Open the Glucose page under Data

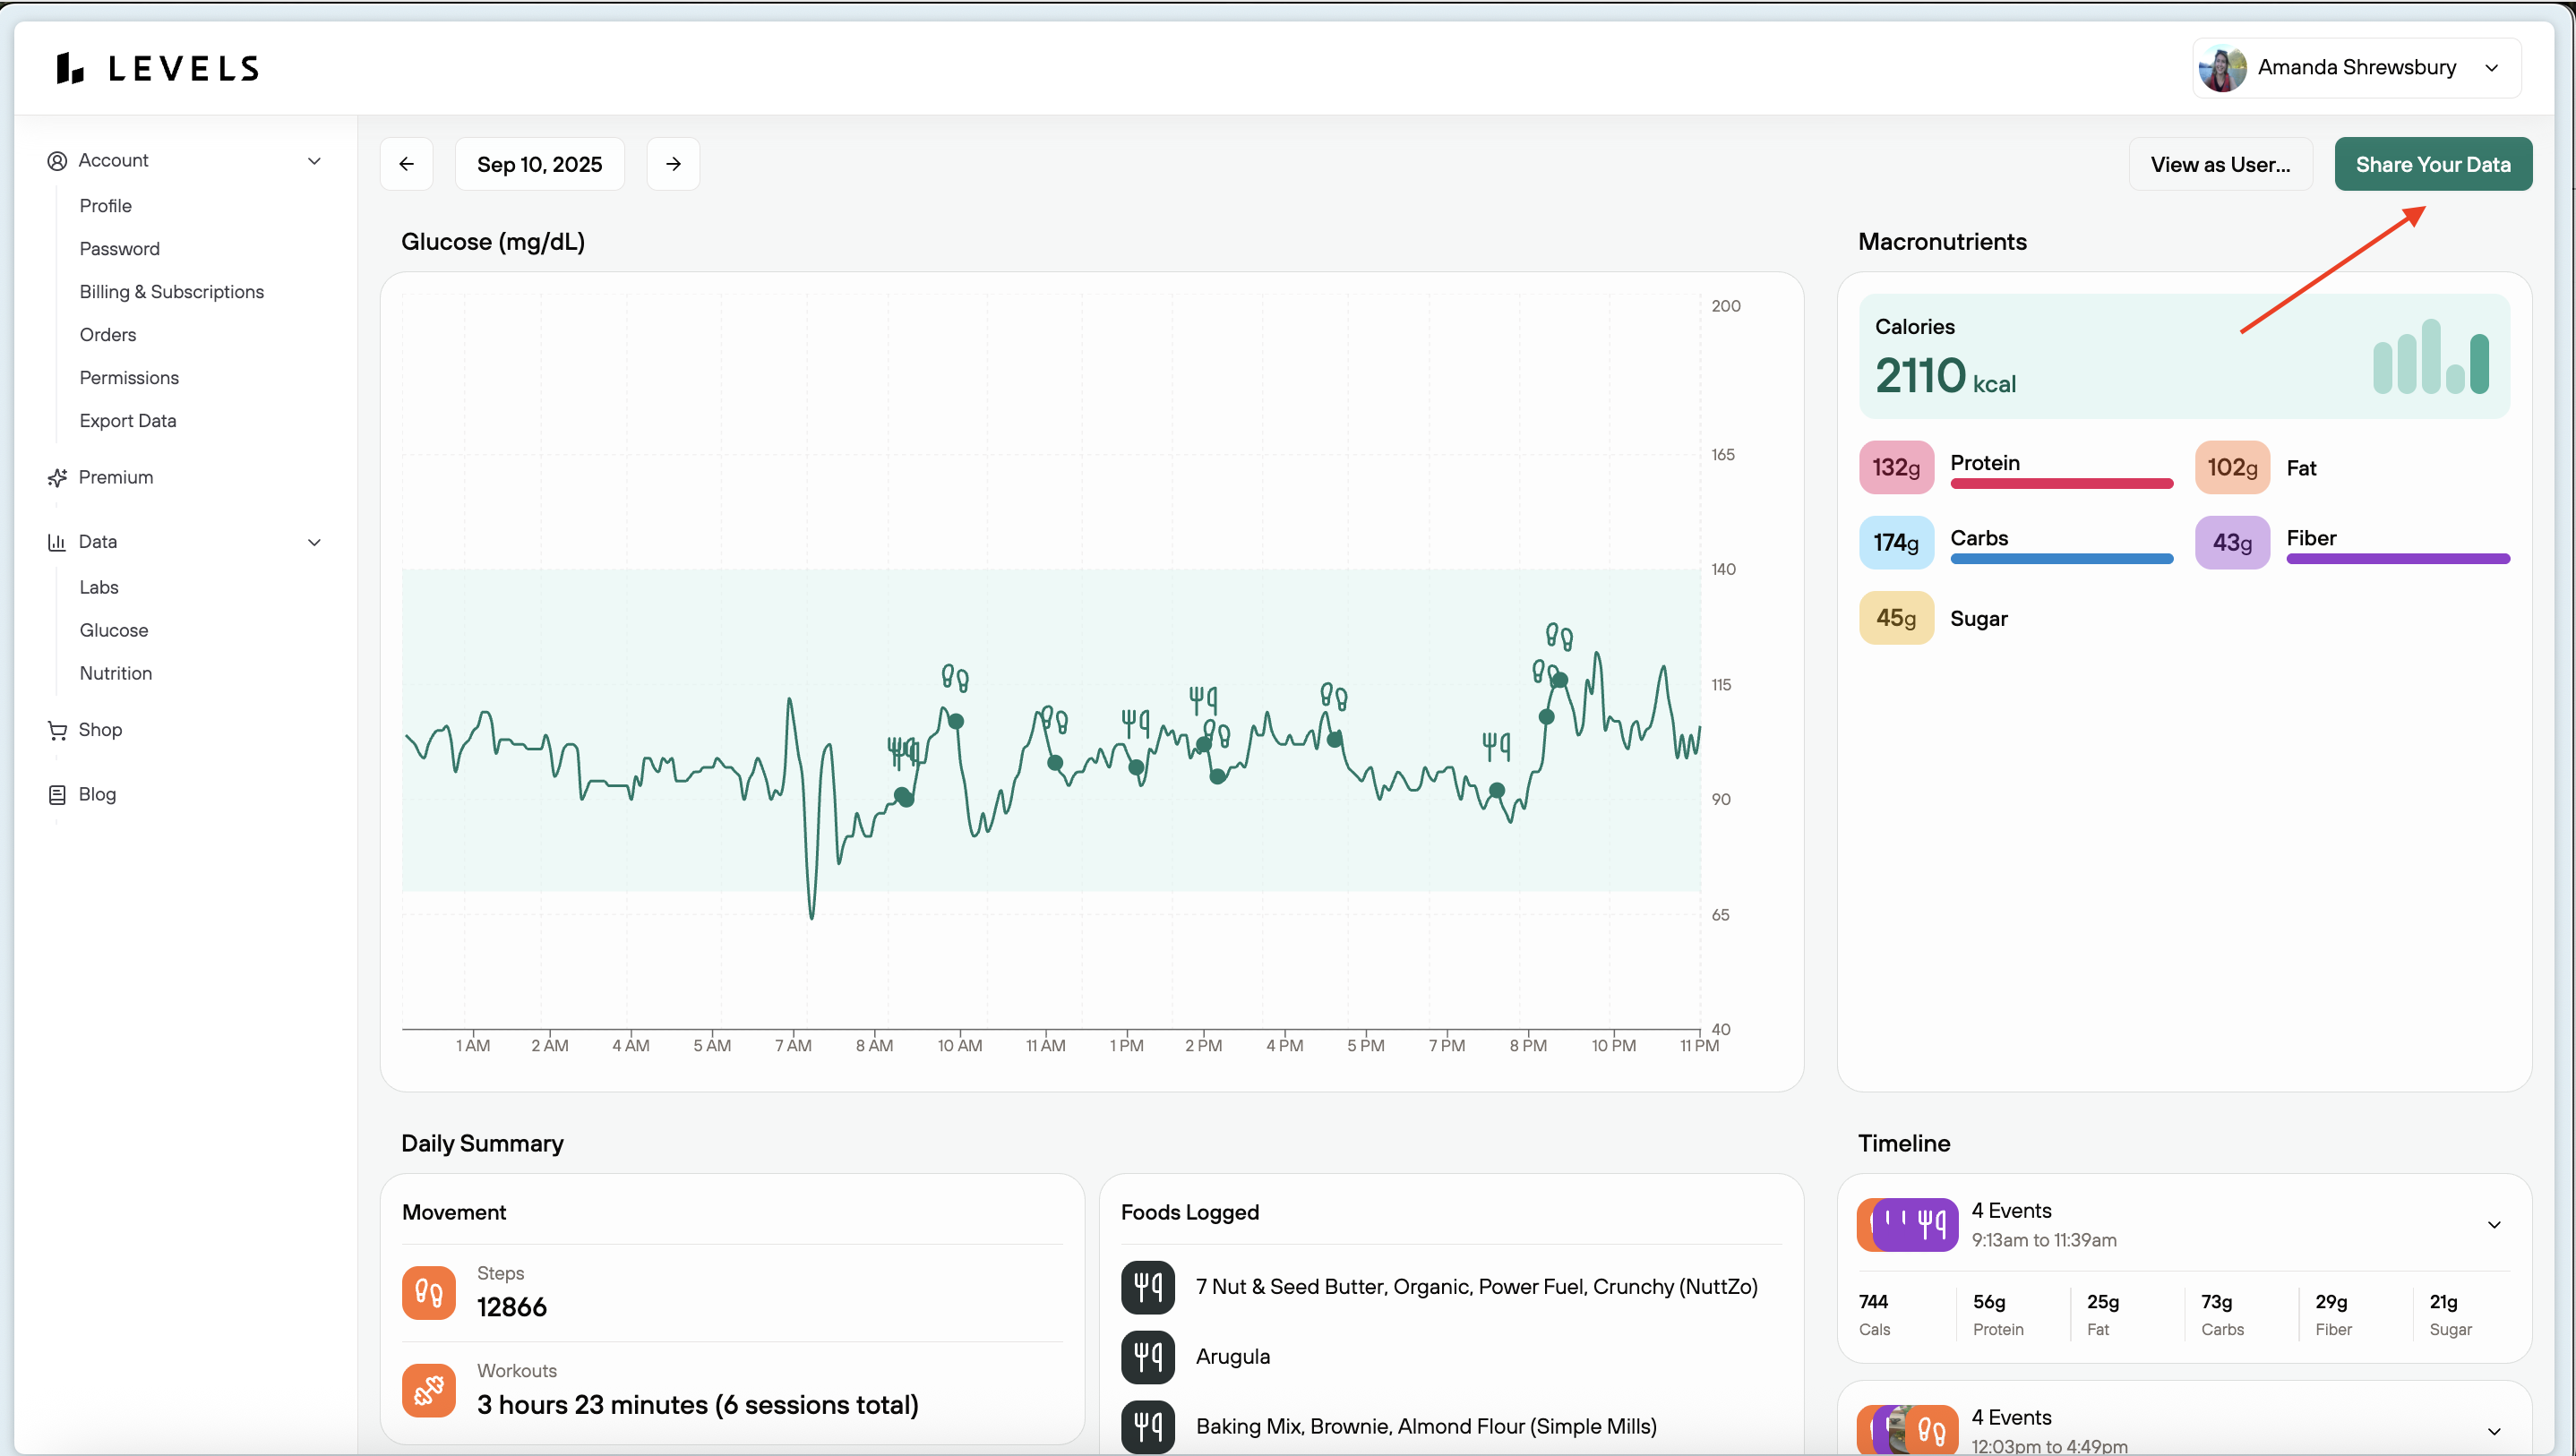pyautogui.click(x=114, y=630)
